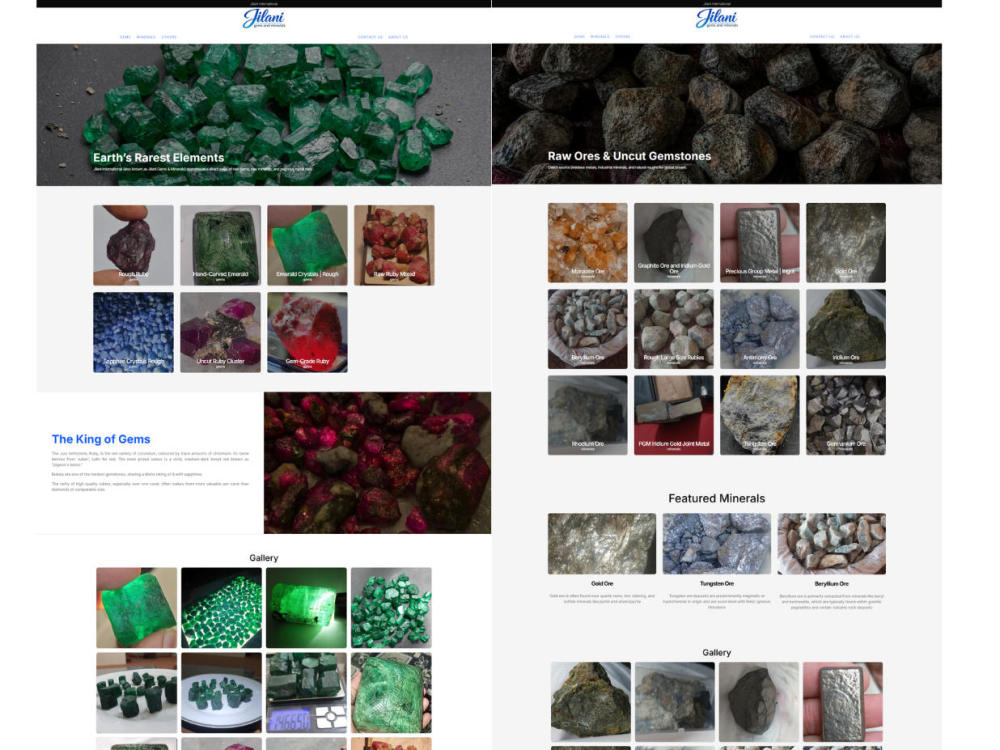Open left gallery photo of loose emerald pile

pyautogui.click(x=391, y=608)
